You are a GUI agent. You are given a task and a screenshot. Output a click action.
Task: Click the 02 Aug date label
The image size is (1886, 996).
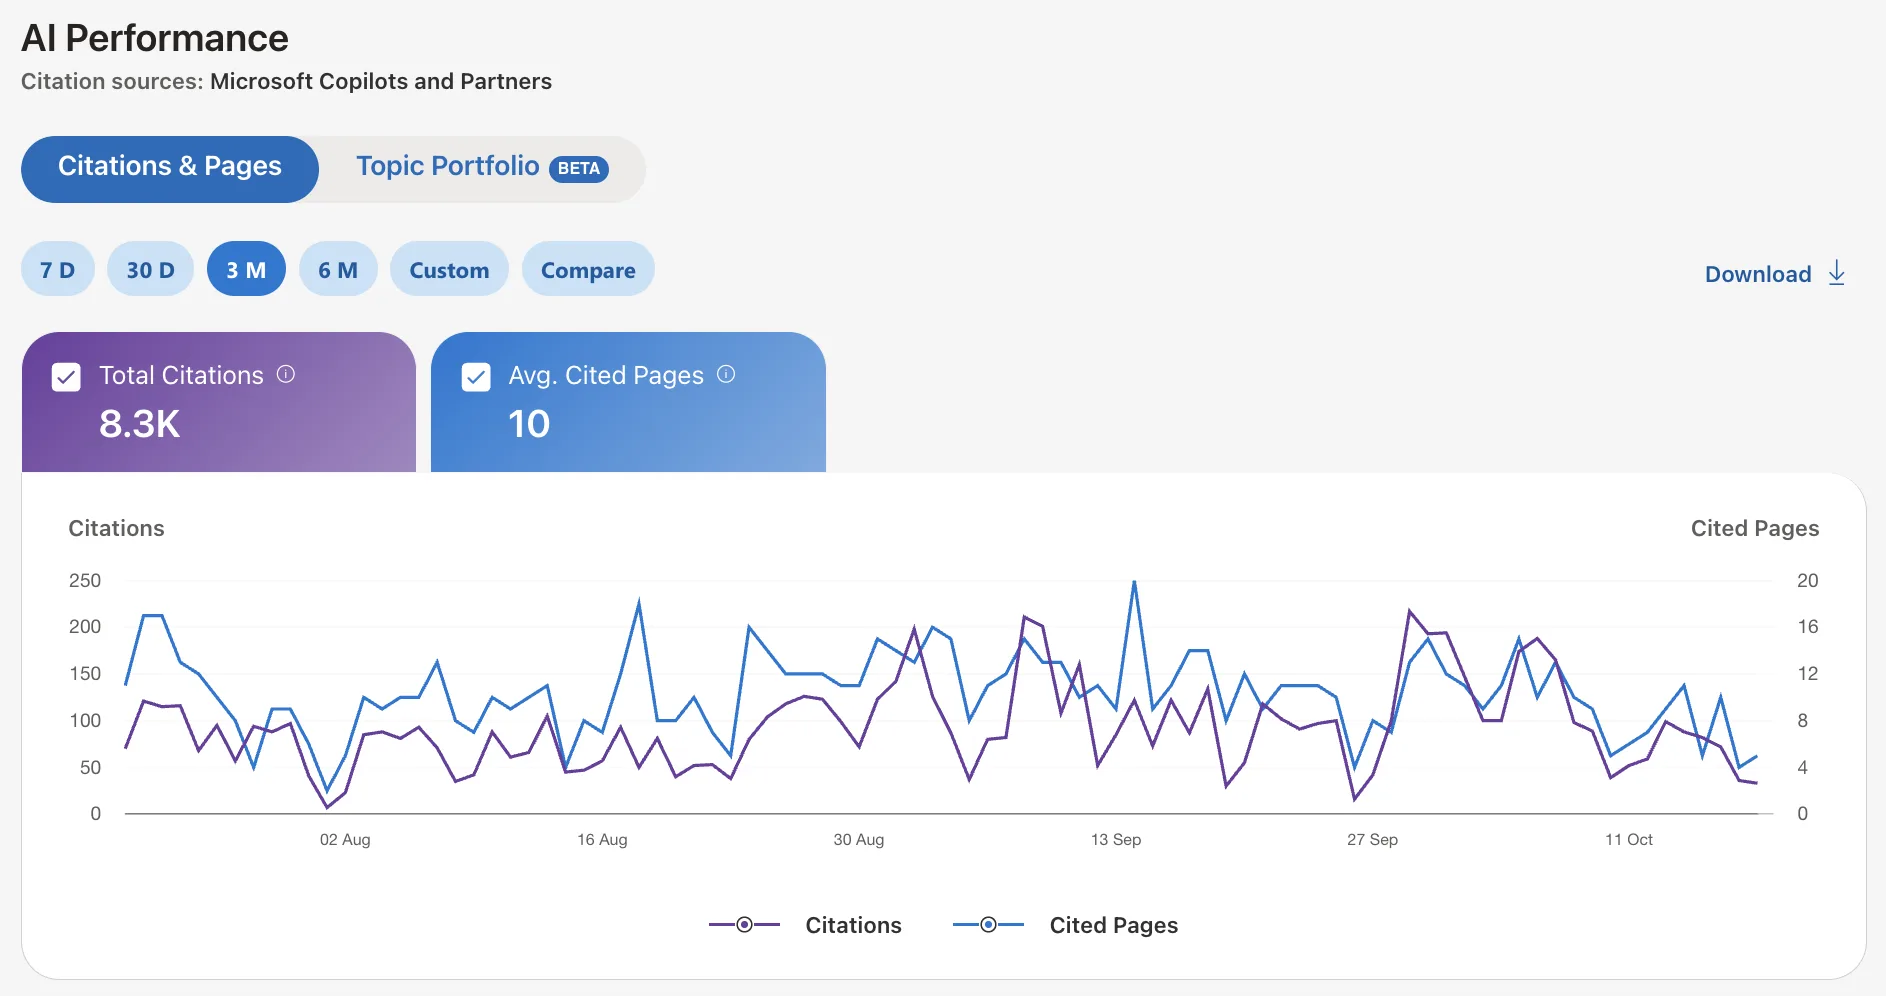tap(345, 840)
